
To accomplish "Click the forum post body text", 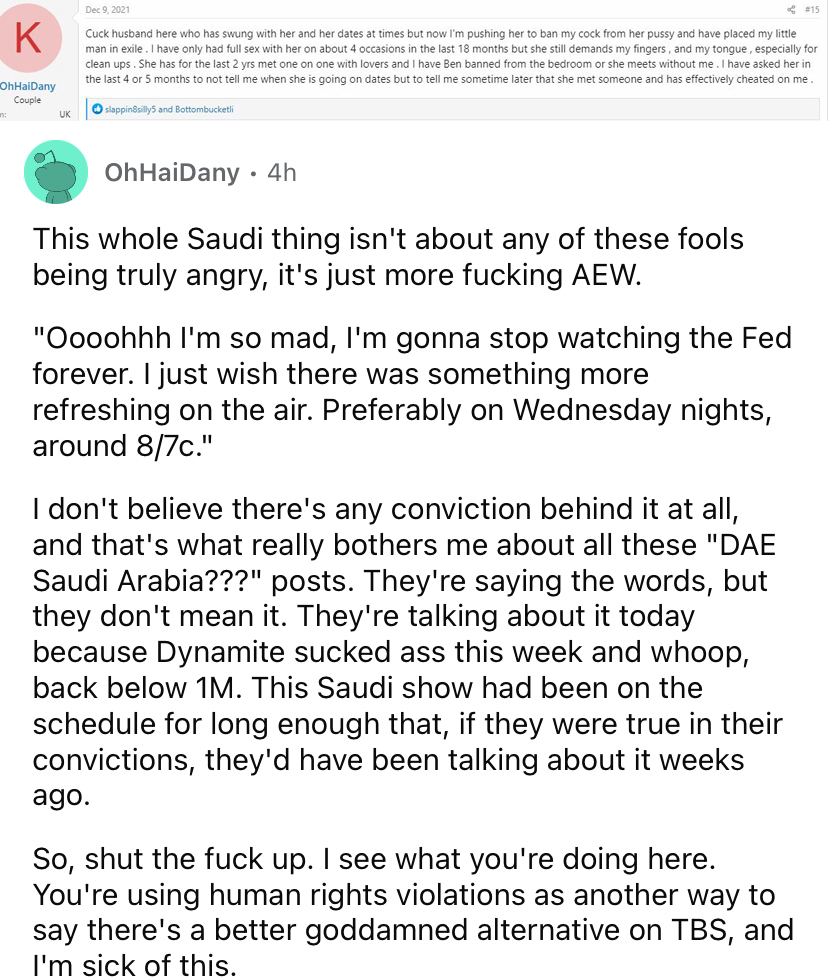I will pos(451,56).
